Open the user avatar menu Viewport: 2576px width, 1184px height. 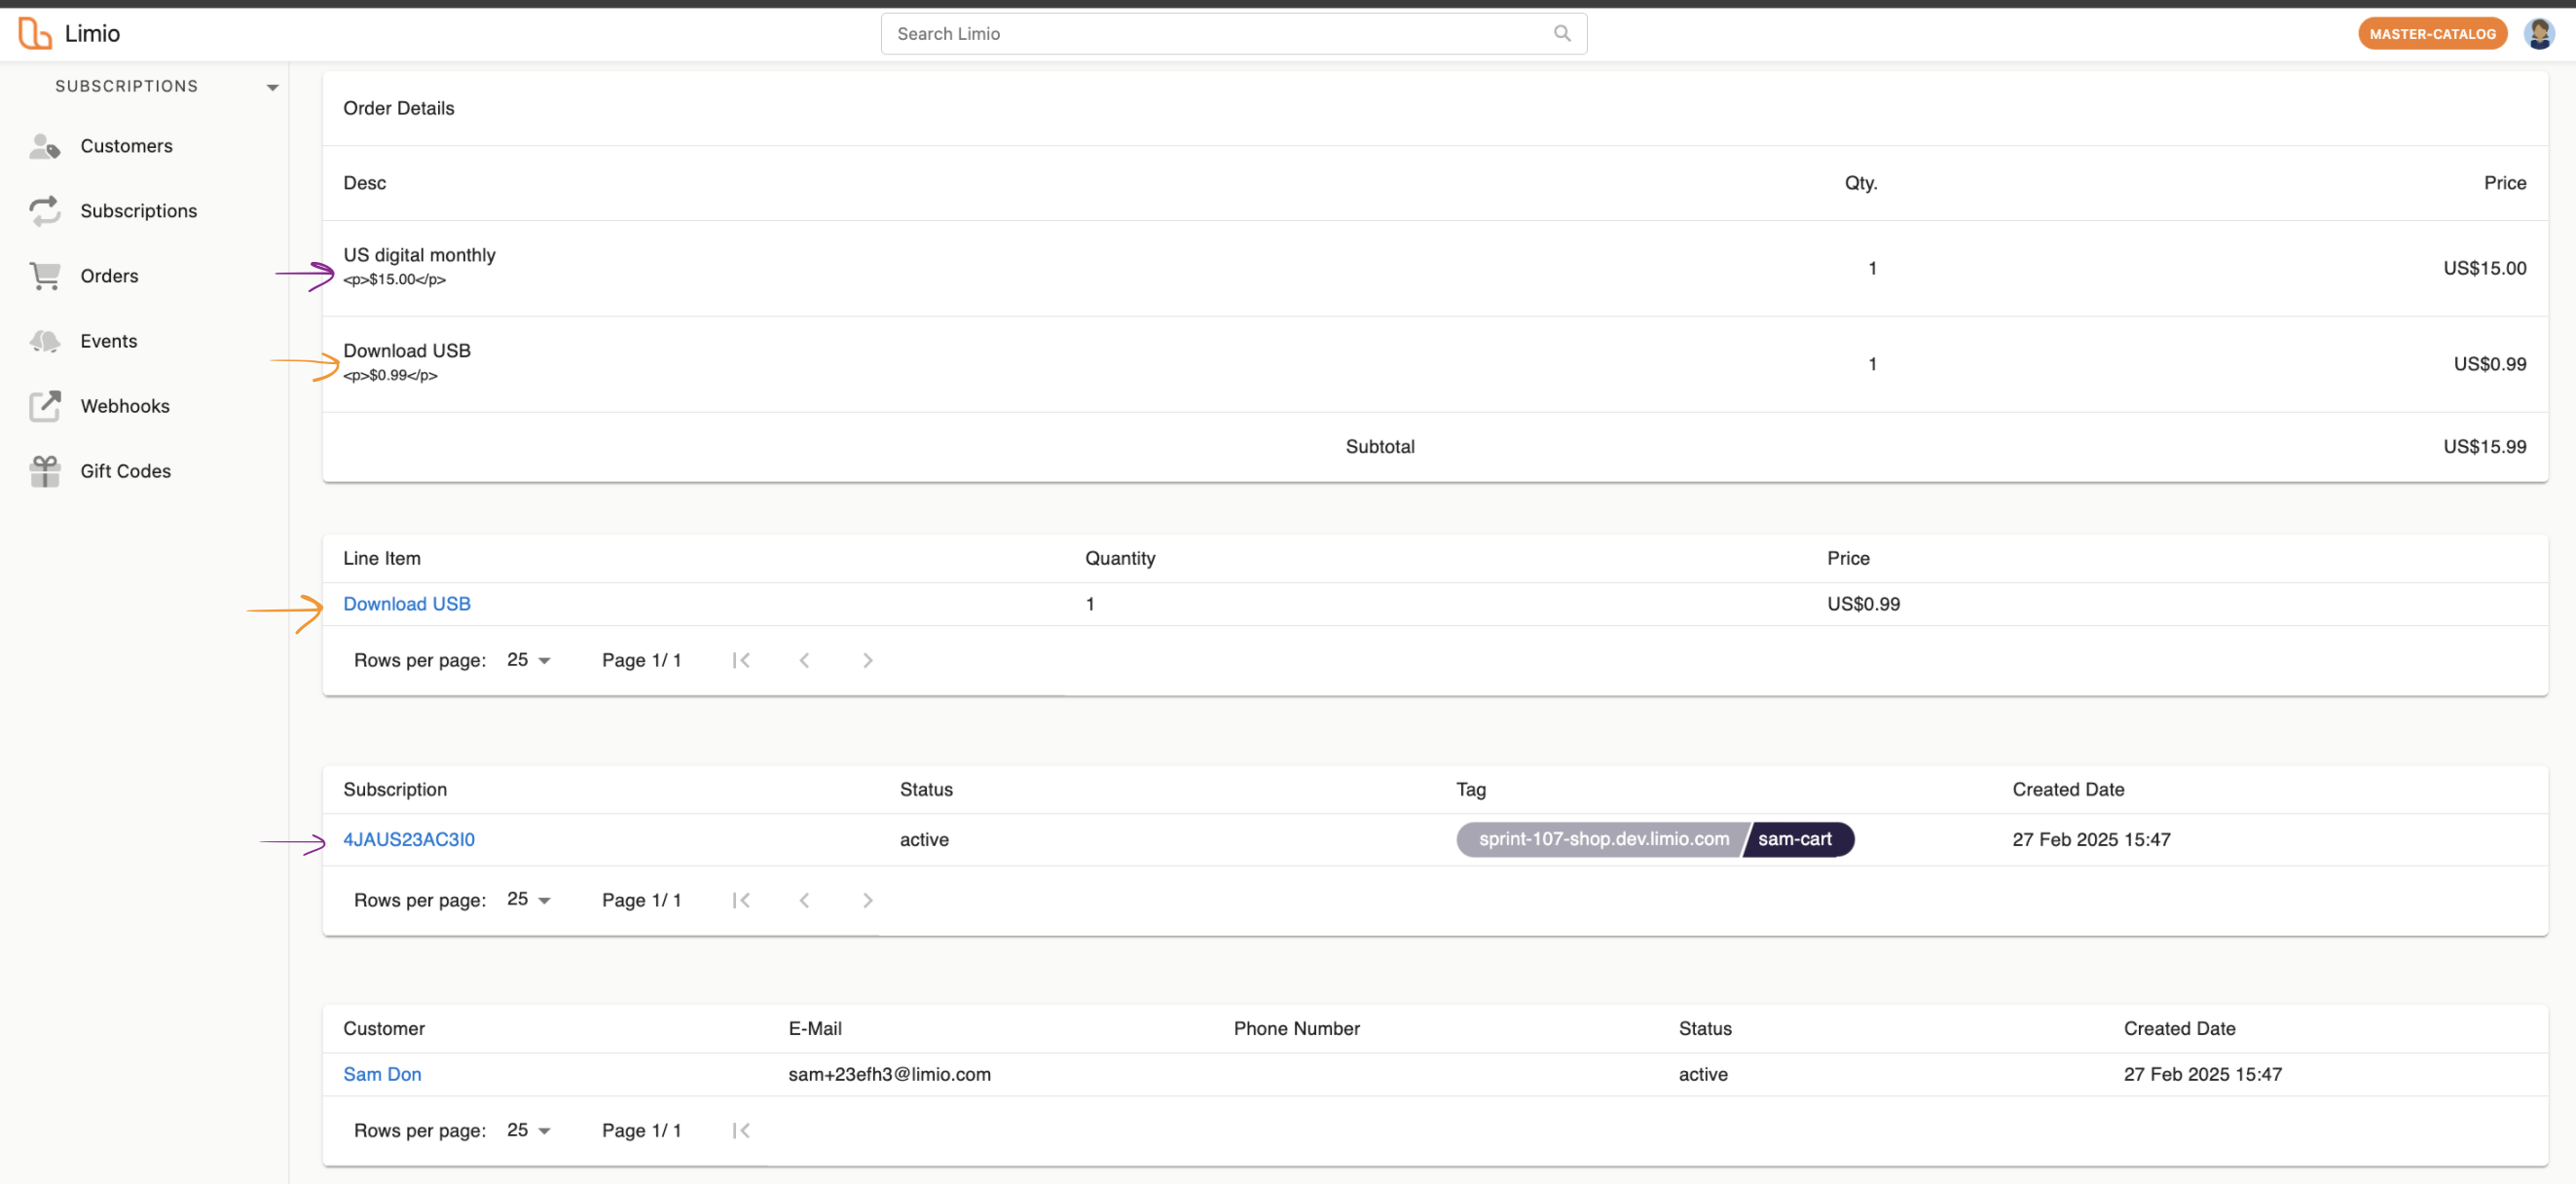point(2538,34)
